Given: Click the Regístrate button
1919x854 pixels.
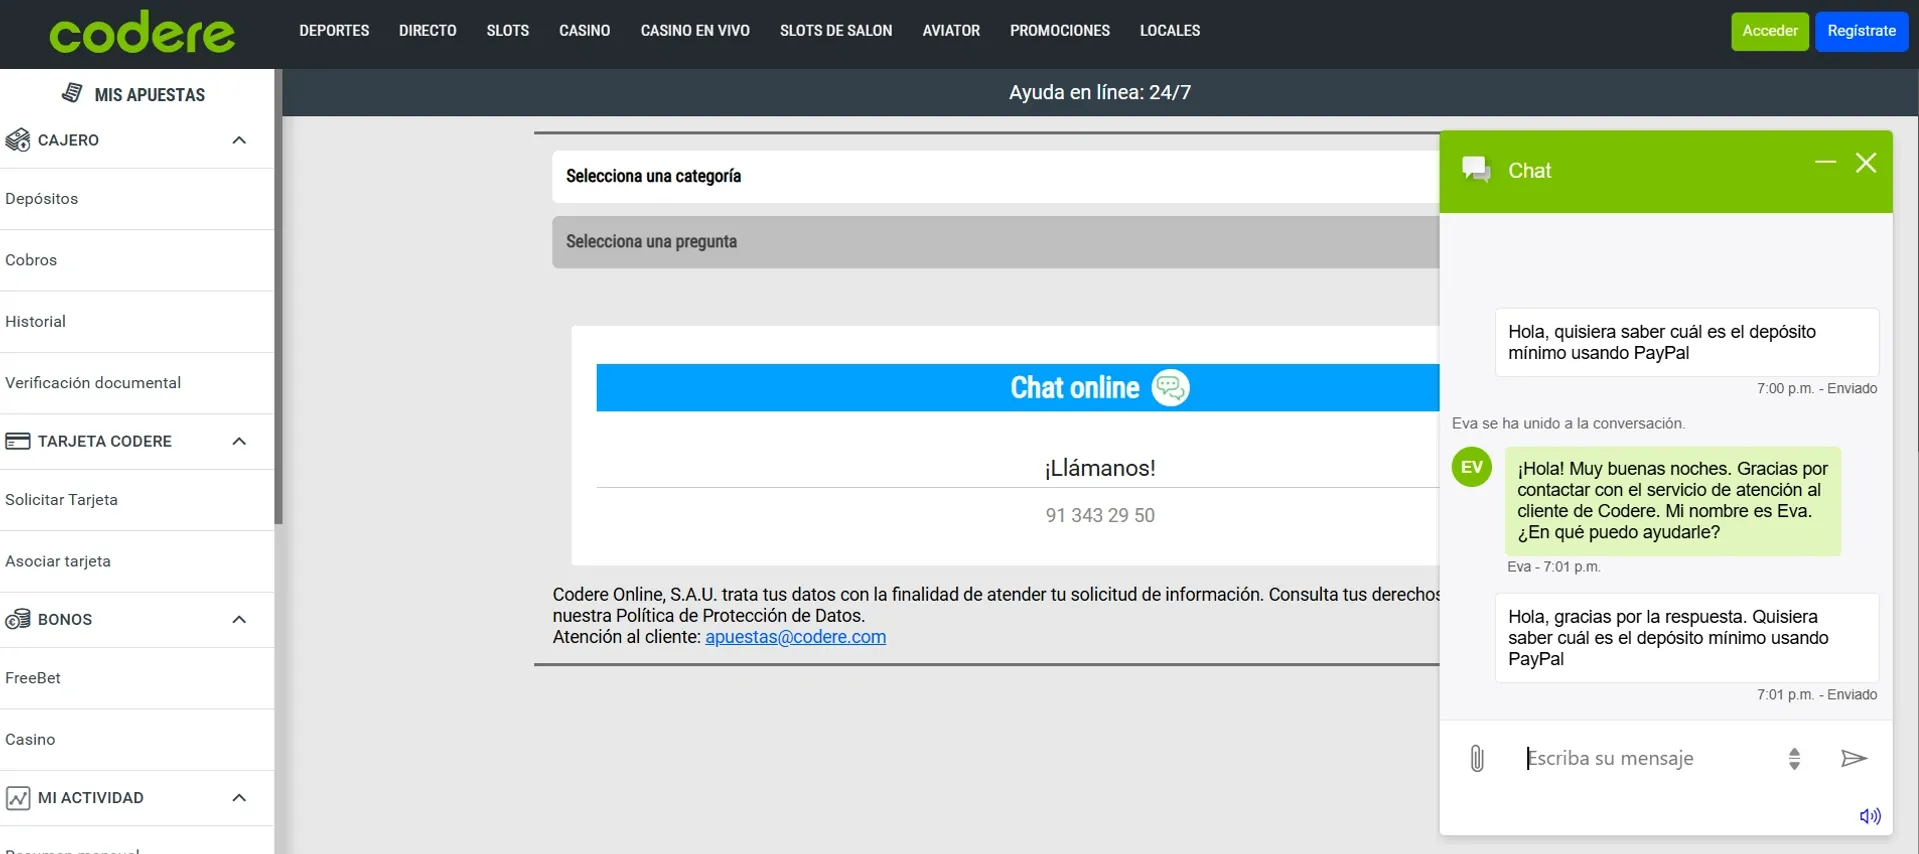Looking at the screenshot, I should point(1862,31).
